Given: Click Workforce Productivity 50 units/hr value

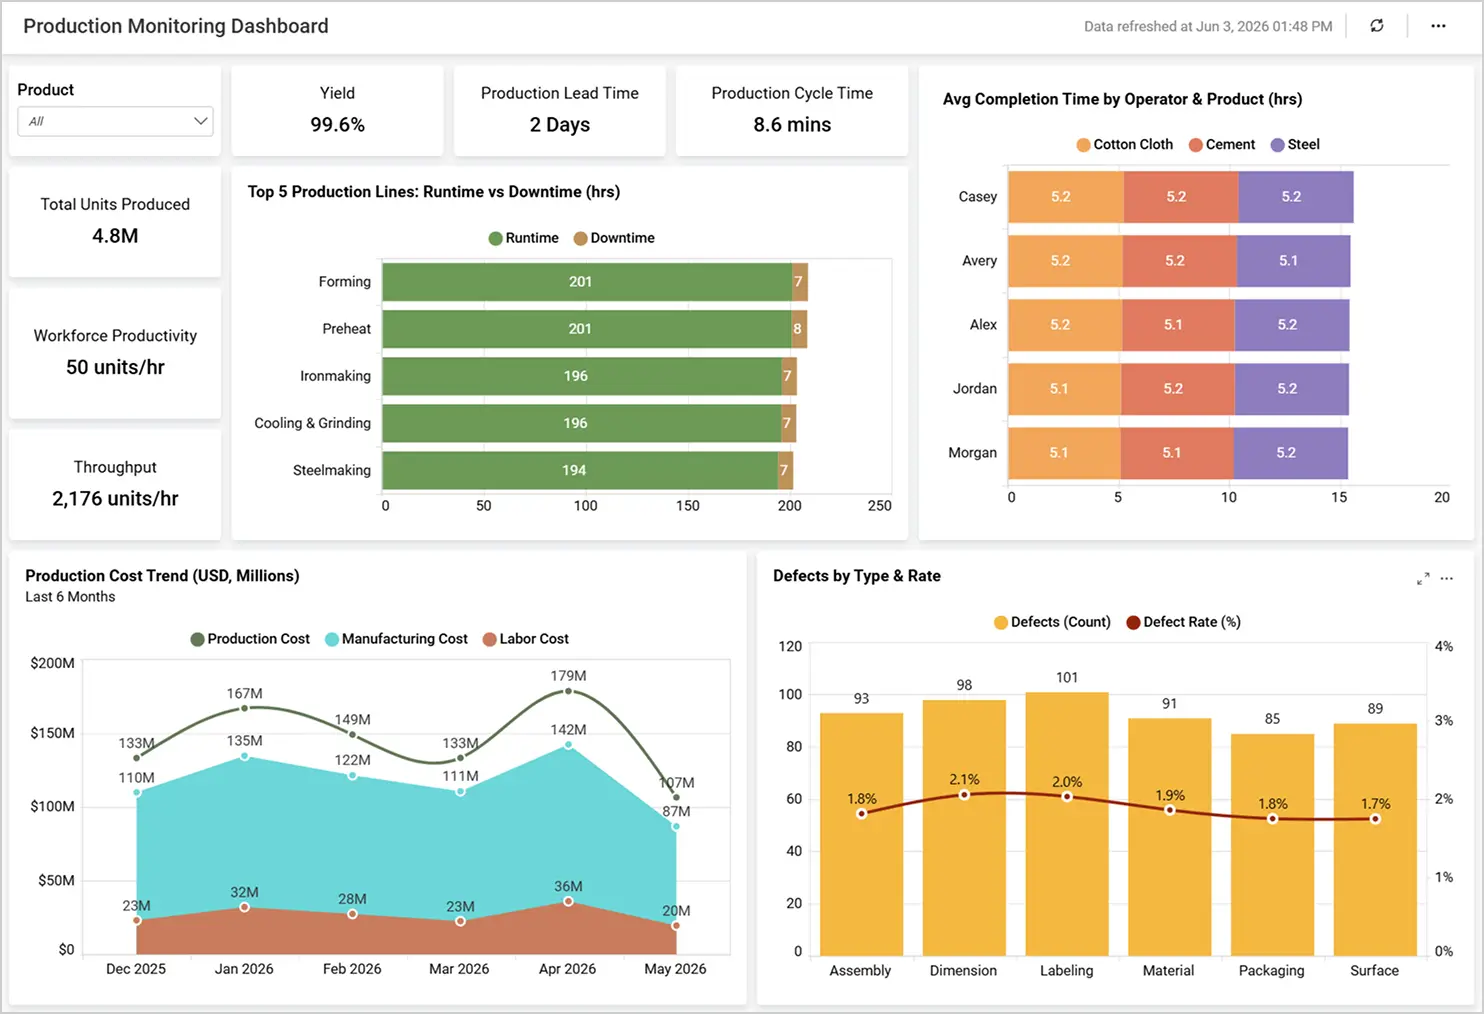Looking at the screenshot, I should coord(115,367).
